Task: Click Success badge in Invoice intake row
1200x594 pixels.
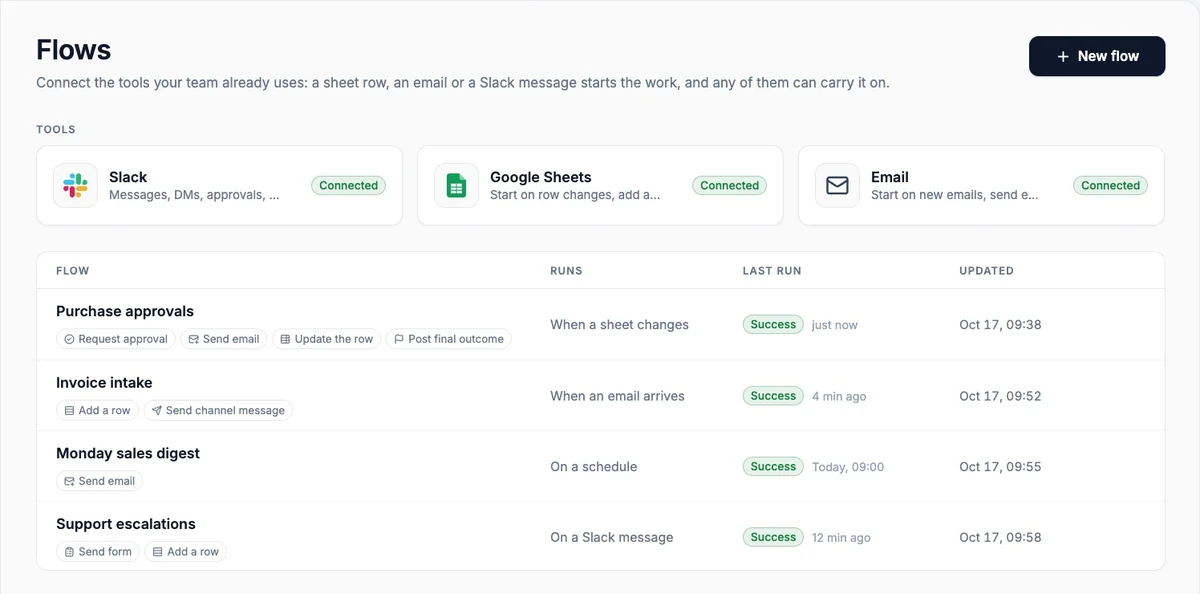Action: pos(773,395)
